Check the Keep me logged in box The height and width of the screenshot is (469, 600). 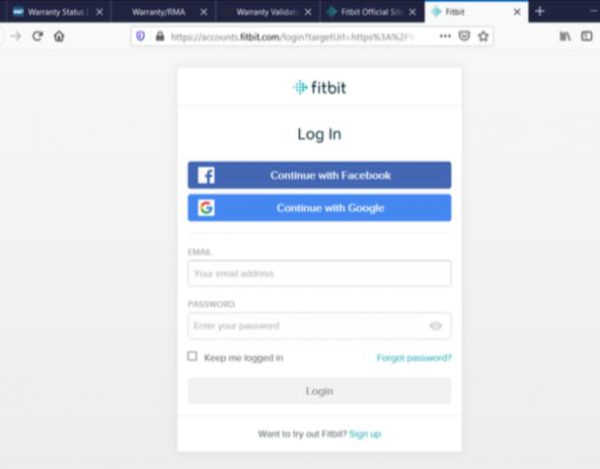pyautogui.click(x=192, y=356)
